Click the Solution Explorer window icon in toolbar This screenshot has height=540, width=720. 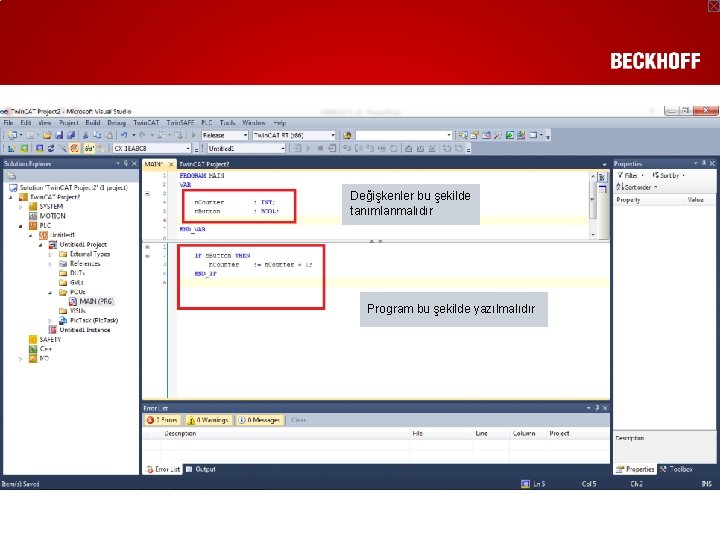pyautogui.click(x=463, y=135)
